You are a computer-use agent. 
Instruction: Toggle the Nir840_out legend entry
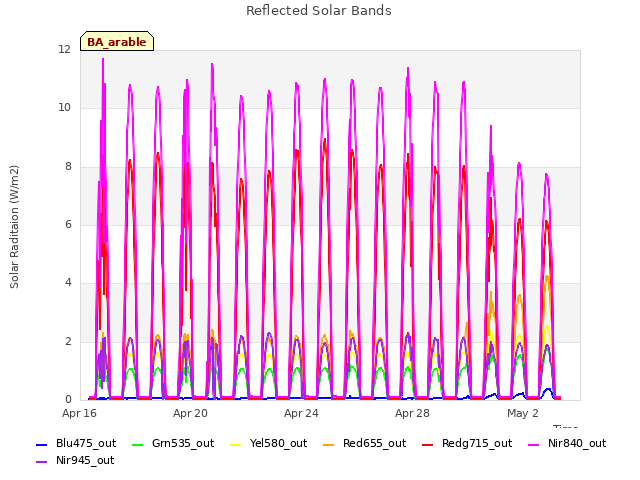567,443
